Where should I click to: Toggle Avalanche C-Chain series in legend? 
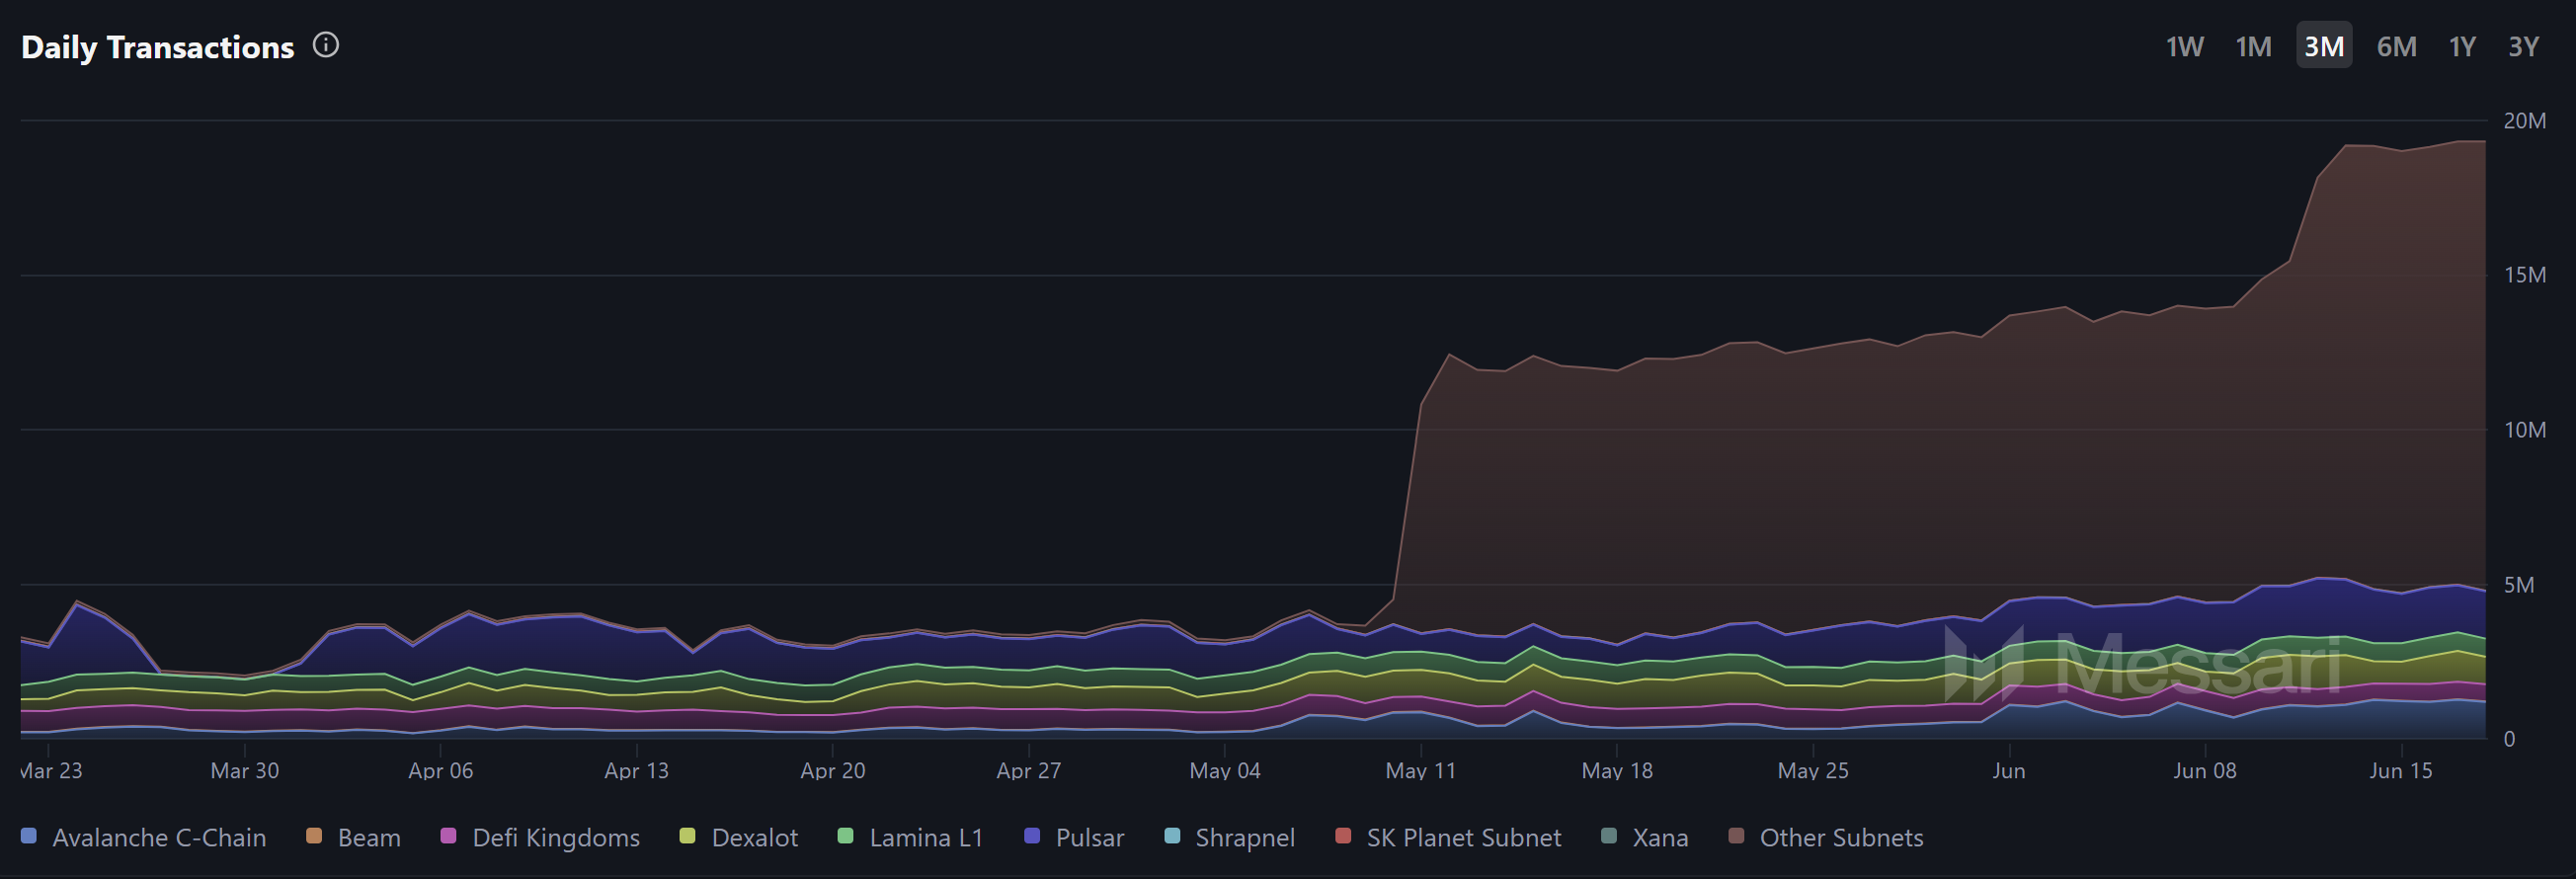coord(143,837)
